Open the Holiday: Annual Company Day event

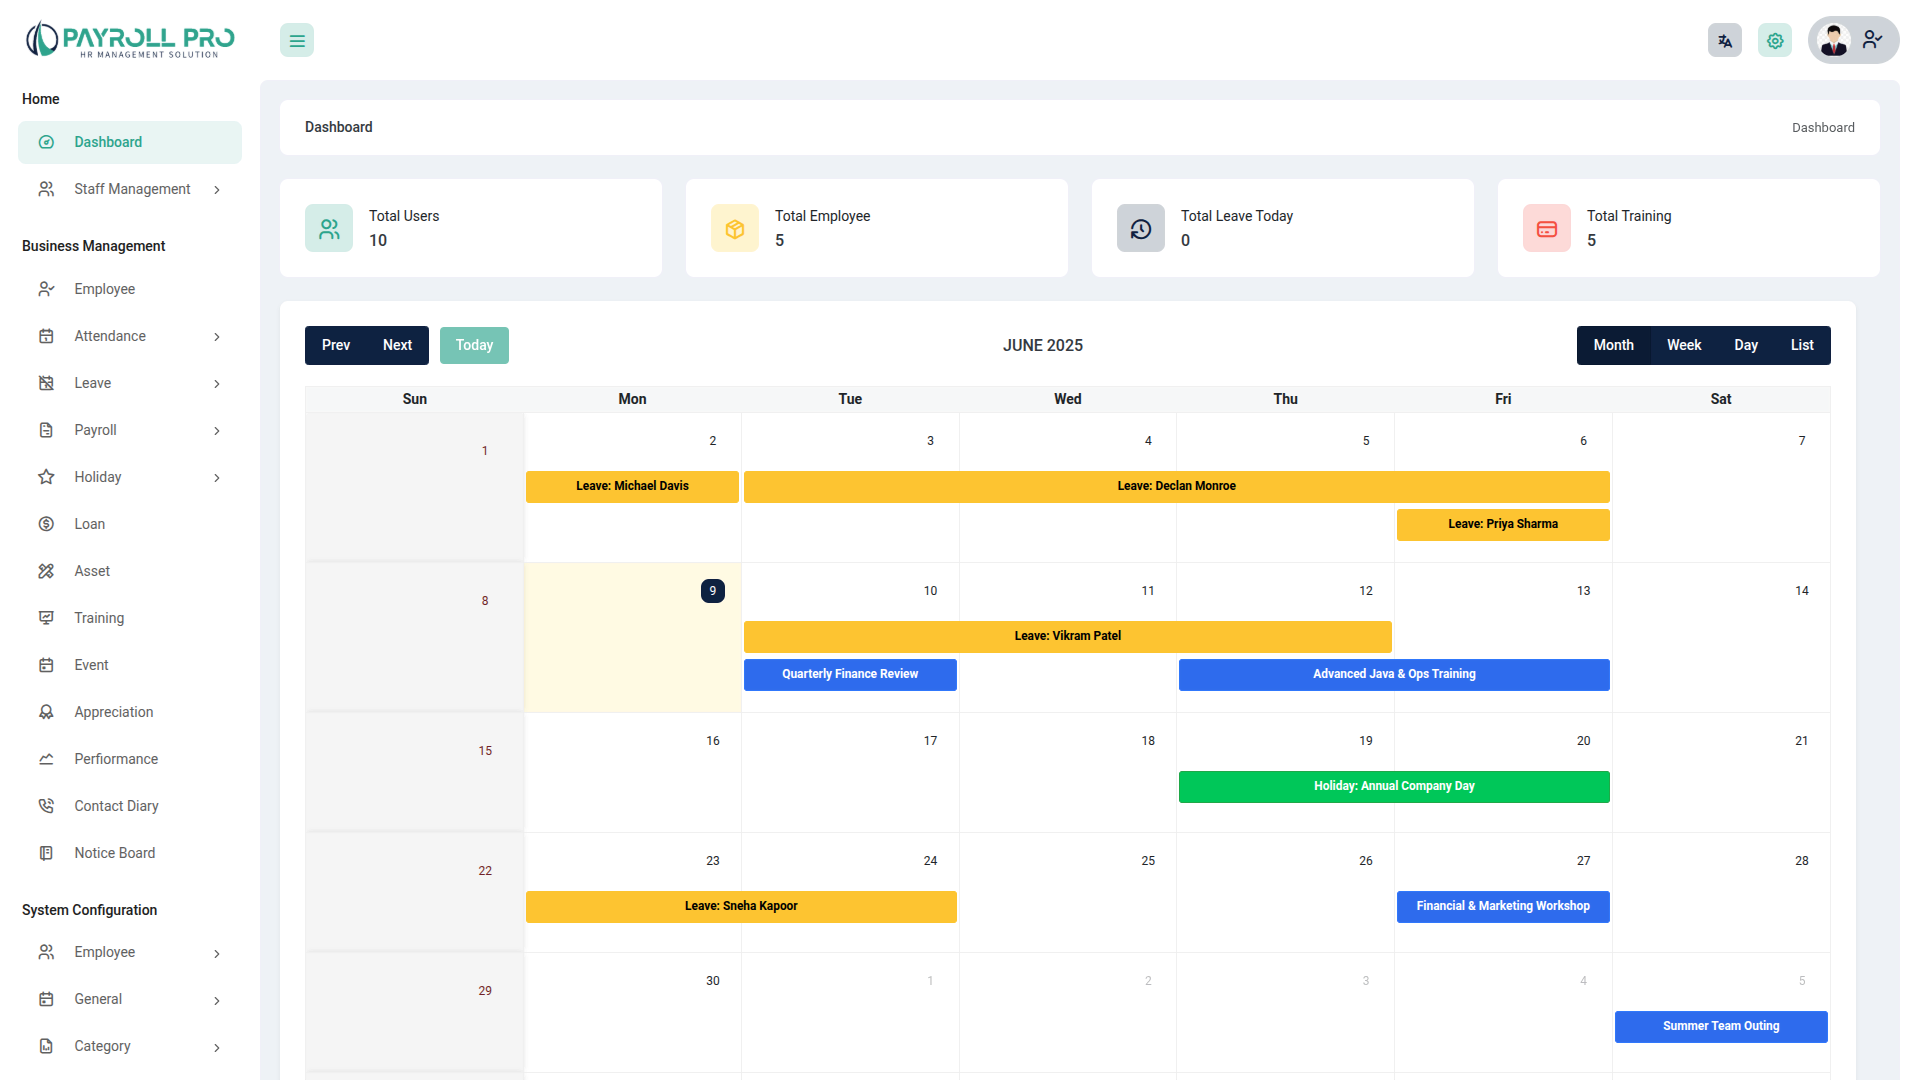pos(1393,786)
